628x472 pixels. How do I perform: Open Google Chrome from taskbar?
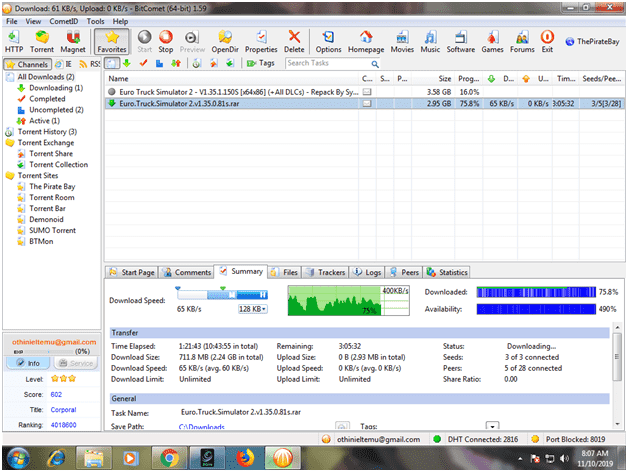coord(169,458)
